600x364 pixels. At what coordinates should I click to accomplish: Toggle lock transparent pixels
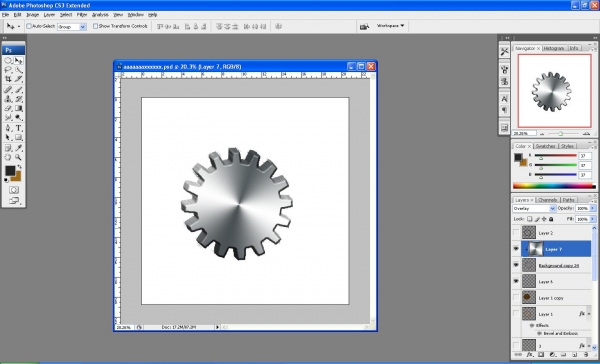point(530,219)
